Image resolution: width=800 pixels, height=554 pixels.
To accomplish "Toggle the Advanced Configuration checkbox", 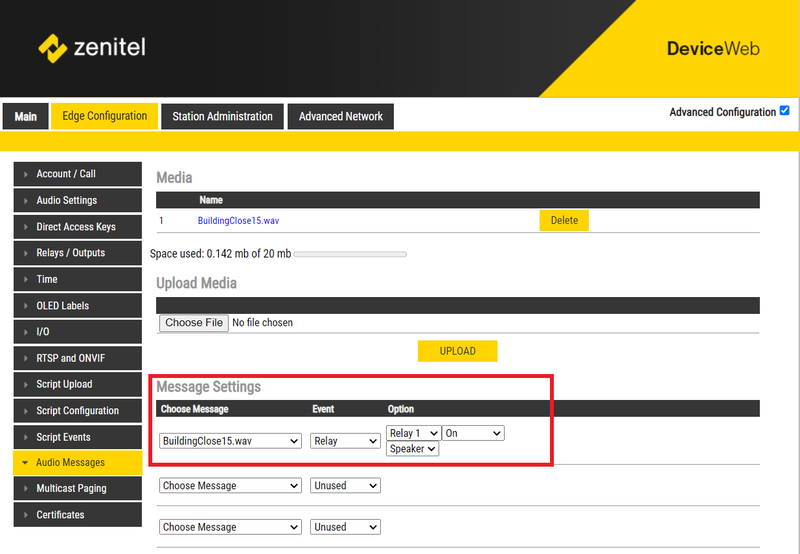I will (x=784, y=111).
